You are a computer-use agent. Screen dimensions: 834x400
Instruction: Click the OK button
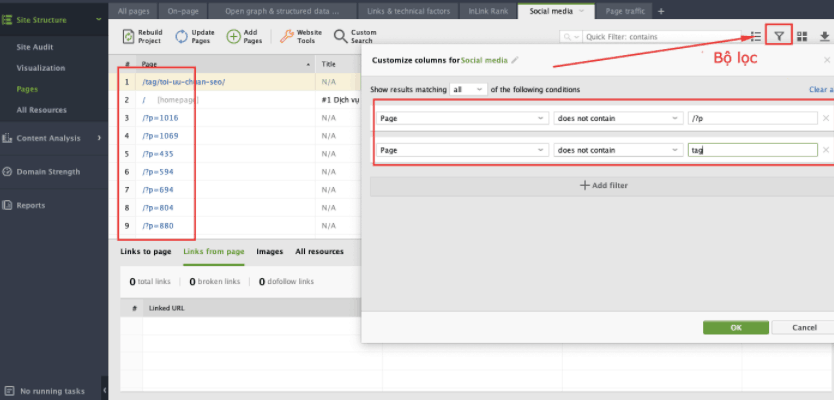pos(736,328)
